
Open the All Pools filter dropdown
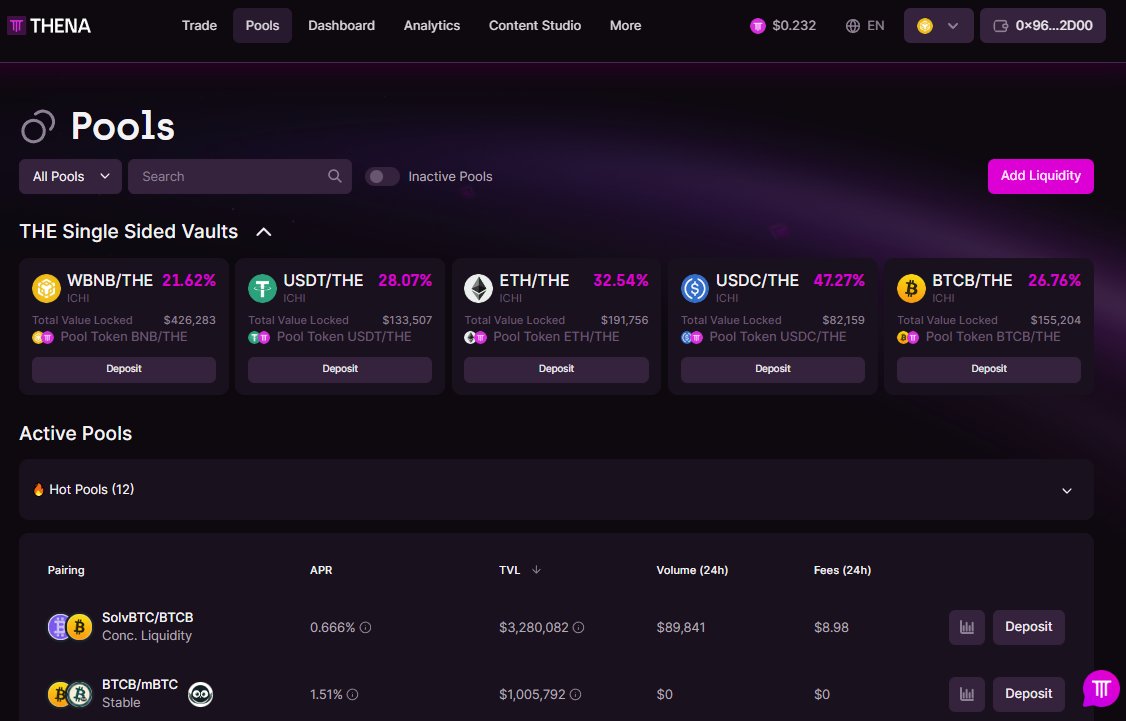click(x=70, y=177)
